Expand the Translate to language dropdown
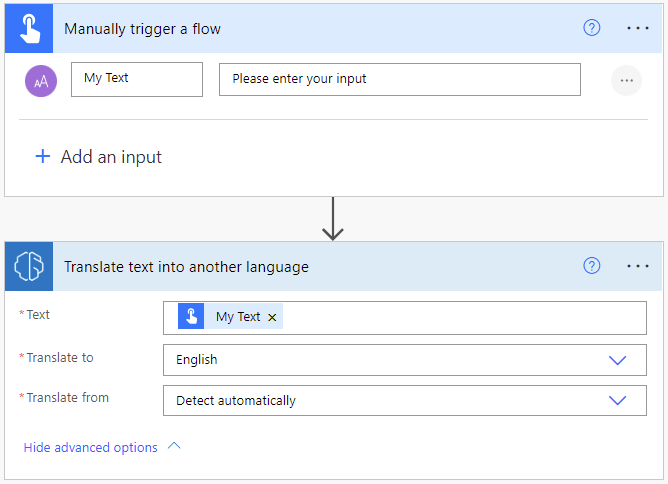This screenshot has width=668, height=484. [617, 360]
